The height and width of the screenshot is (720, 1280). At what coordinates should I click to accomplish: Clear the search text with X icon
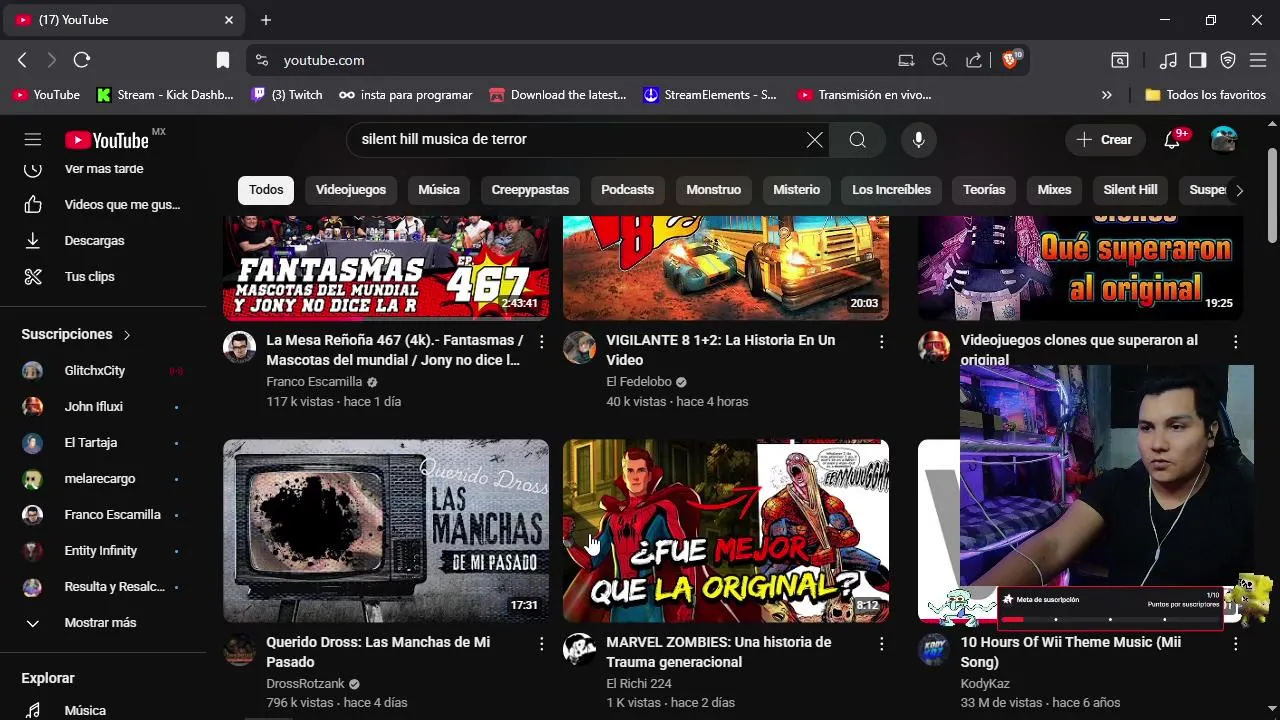[815, 140]
